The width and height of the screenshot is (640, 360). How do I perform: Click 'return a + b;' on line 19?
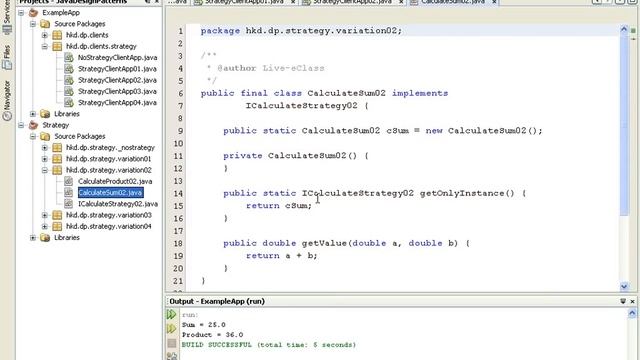tap(282, 256)
